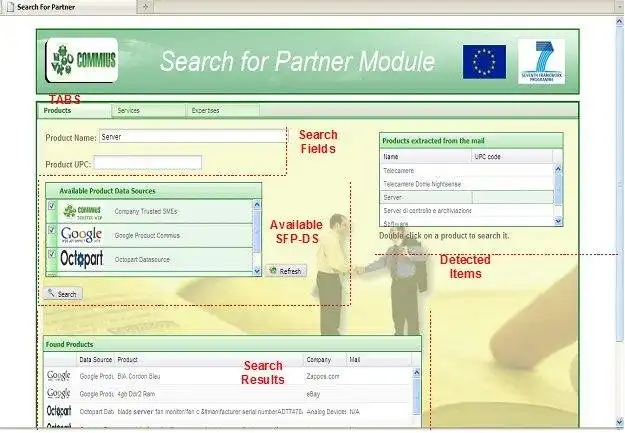Select the Server row in extracted products
Image resolution: width=625 pixels, height=433 pixels.
pyautogui.click(x=467, y=197)
